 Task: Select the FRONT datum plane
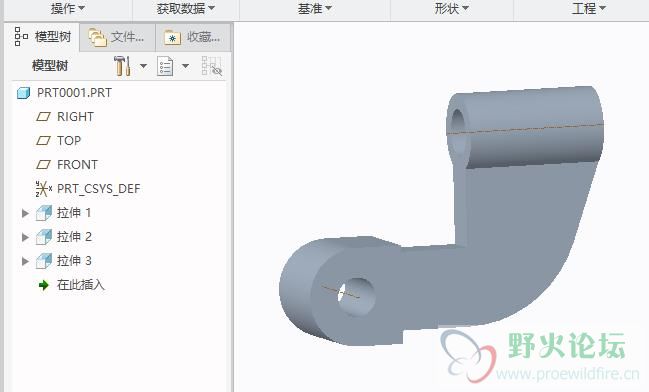77,165
